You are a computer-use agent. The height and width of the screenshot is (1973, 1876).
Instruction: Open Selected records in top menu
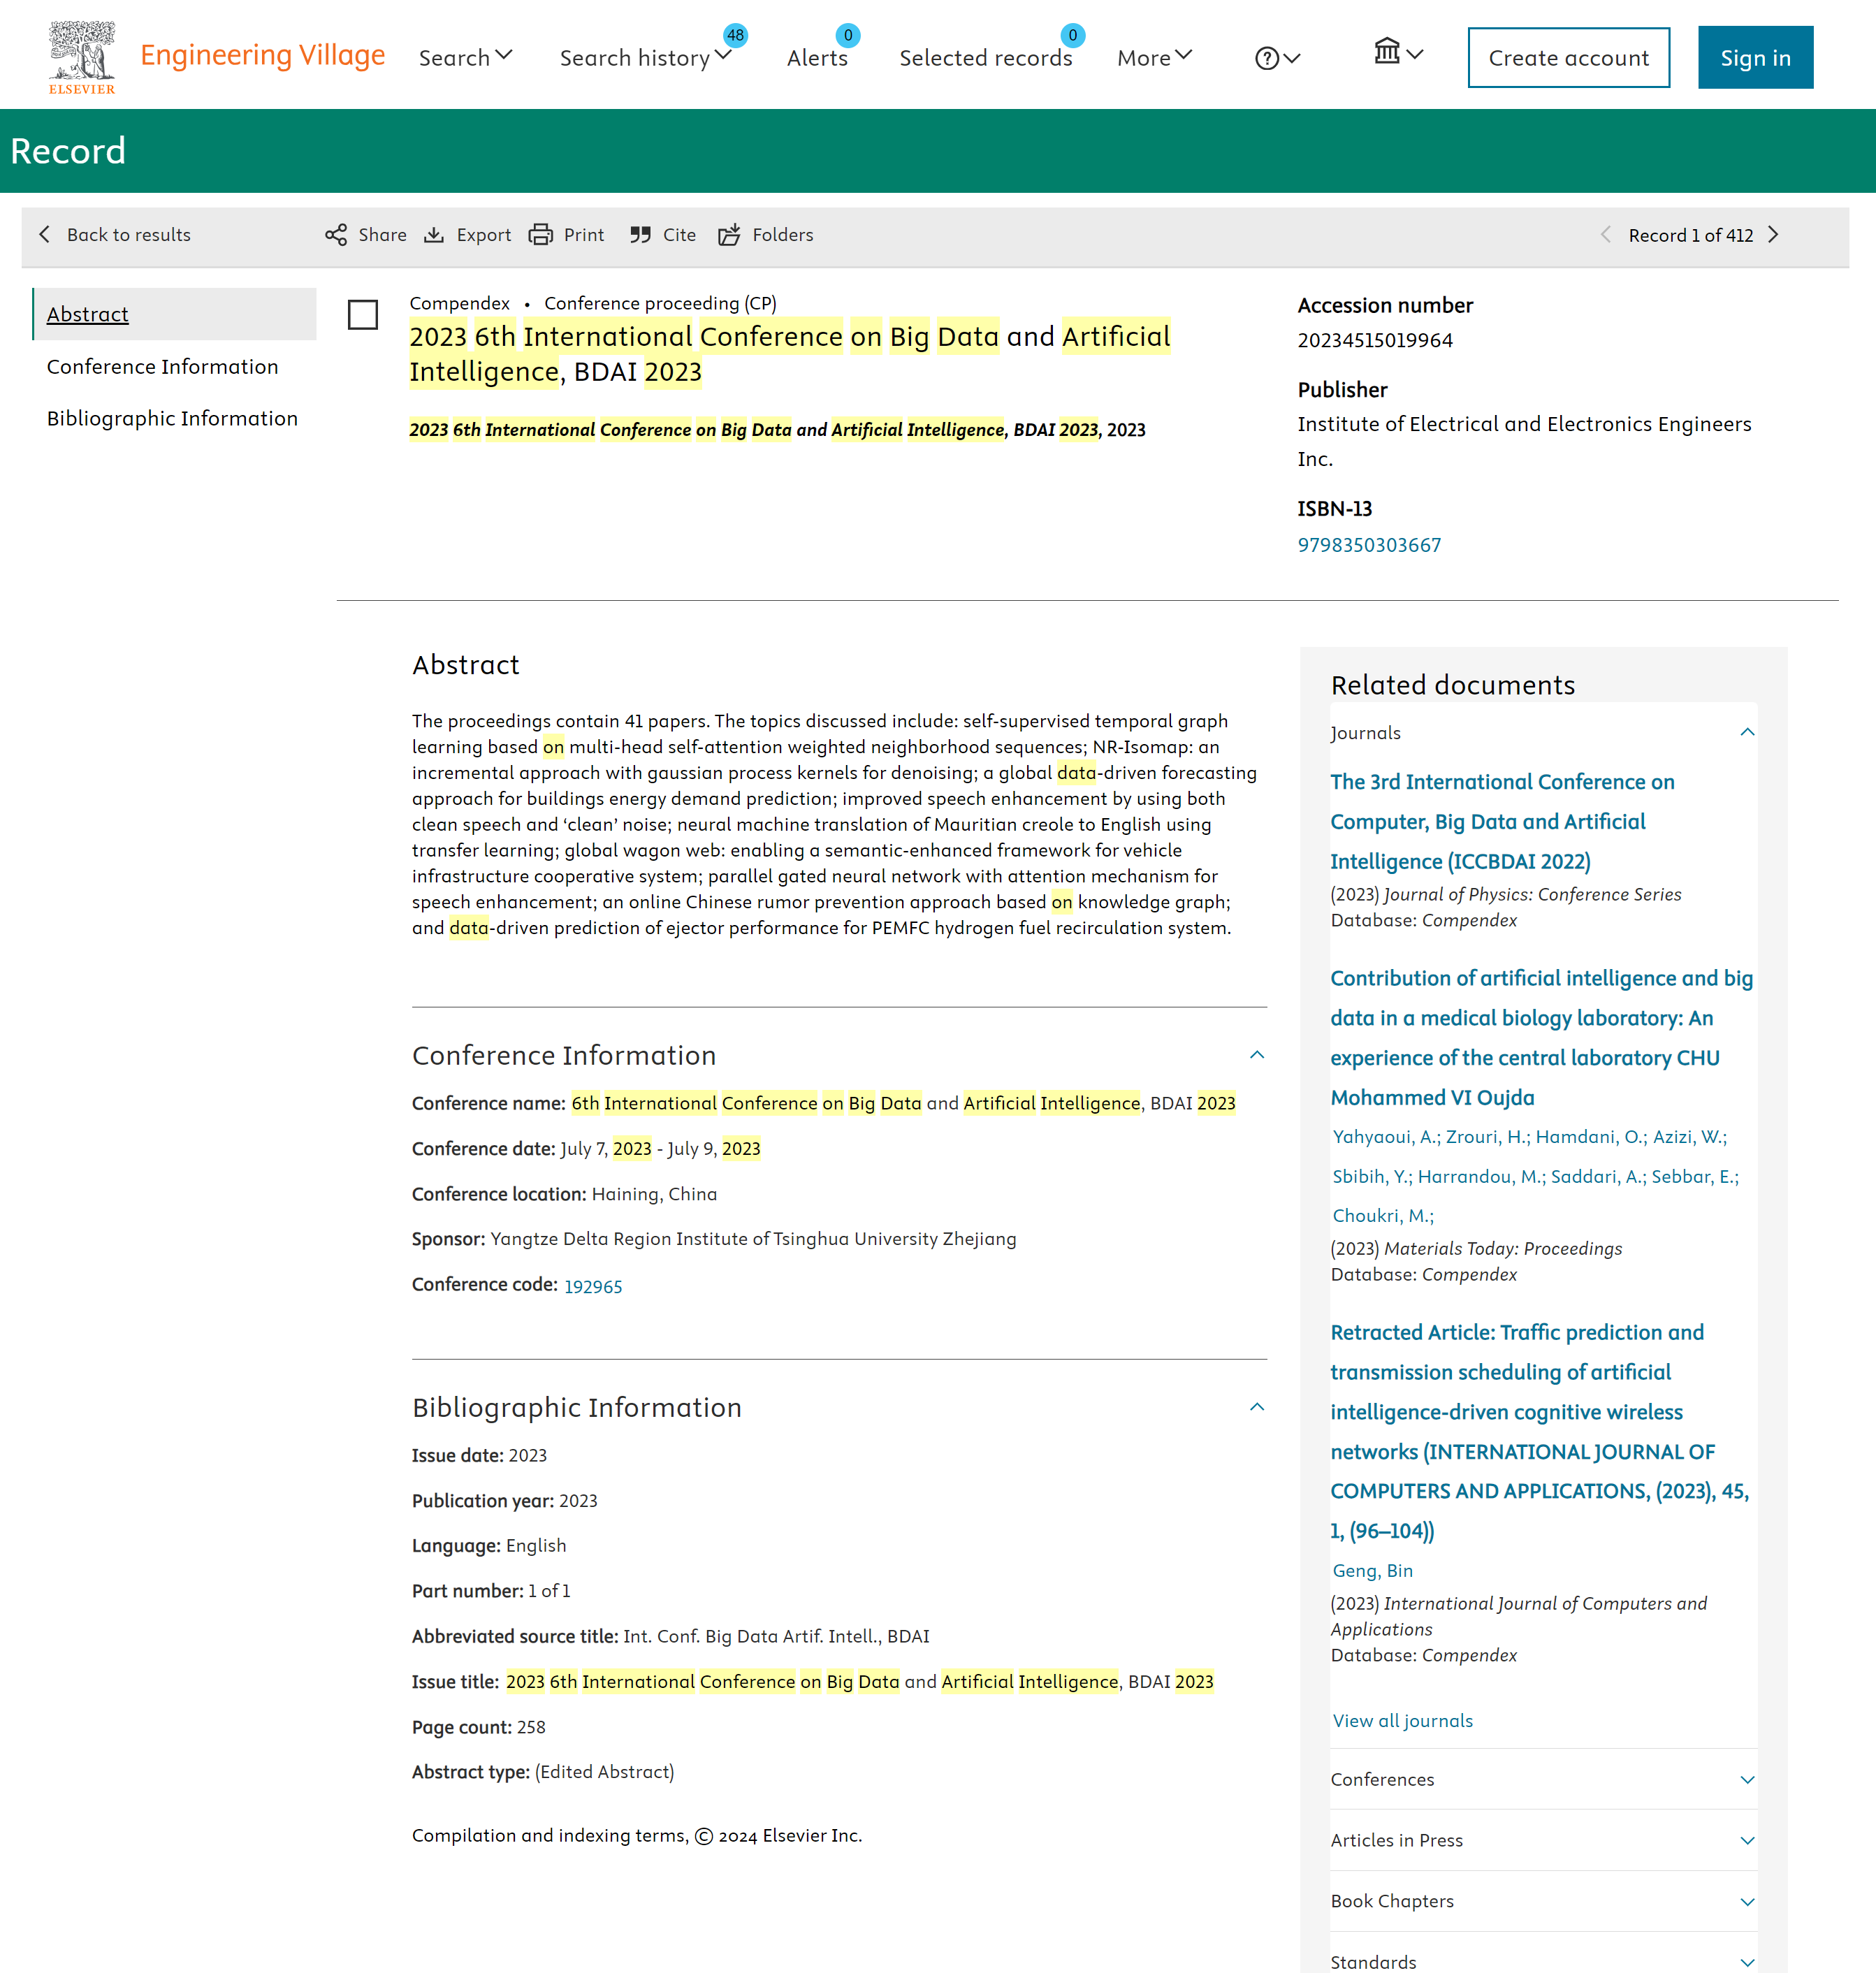[986, 58]
